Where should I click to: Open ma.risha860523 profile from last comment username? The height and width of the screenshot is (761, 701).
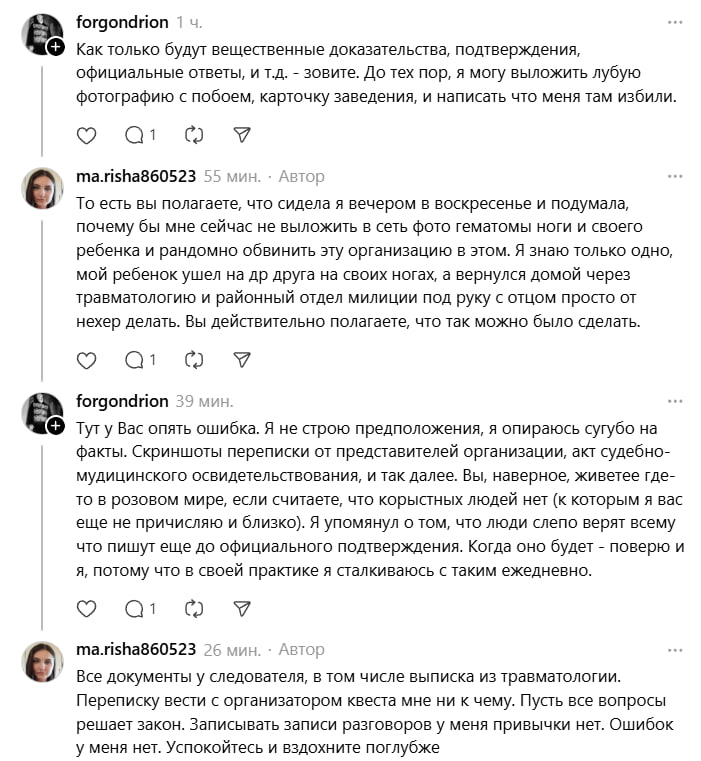tap(136, 650)
